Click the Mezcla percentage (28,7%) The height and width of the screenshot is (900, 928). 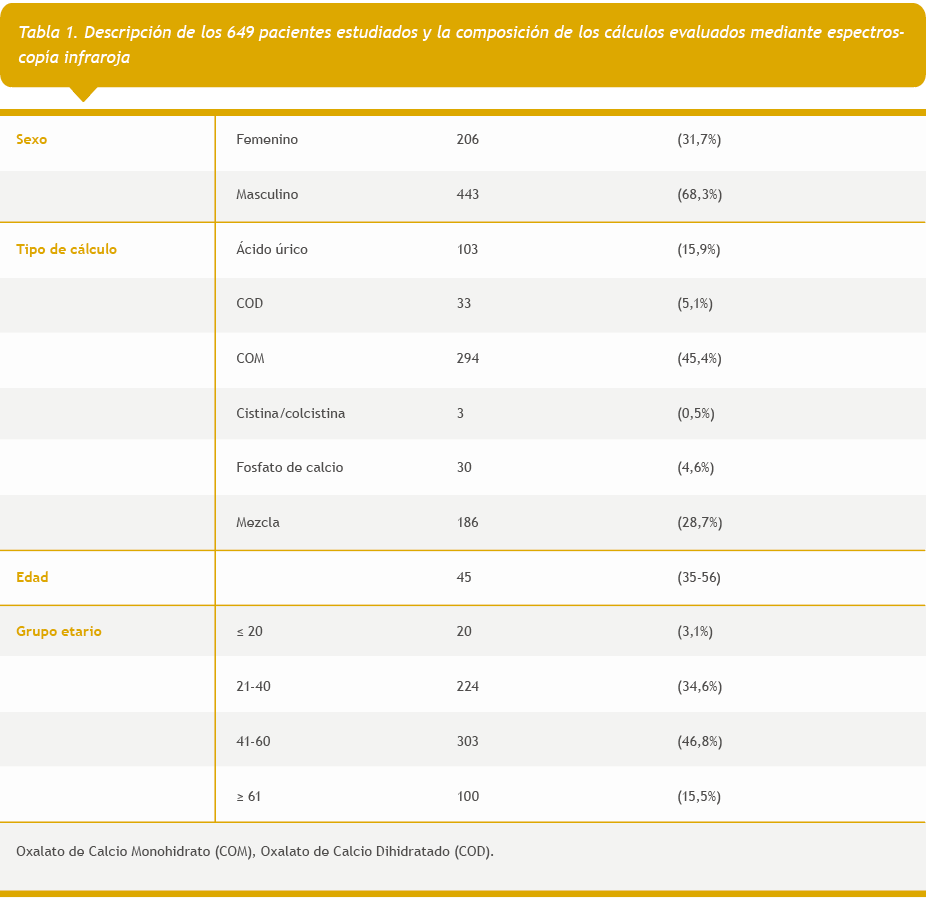click(699, 523)
